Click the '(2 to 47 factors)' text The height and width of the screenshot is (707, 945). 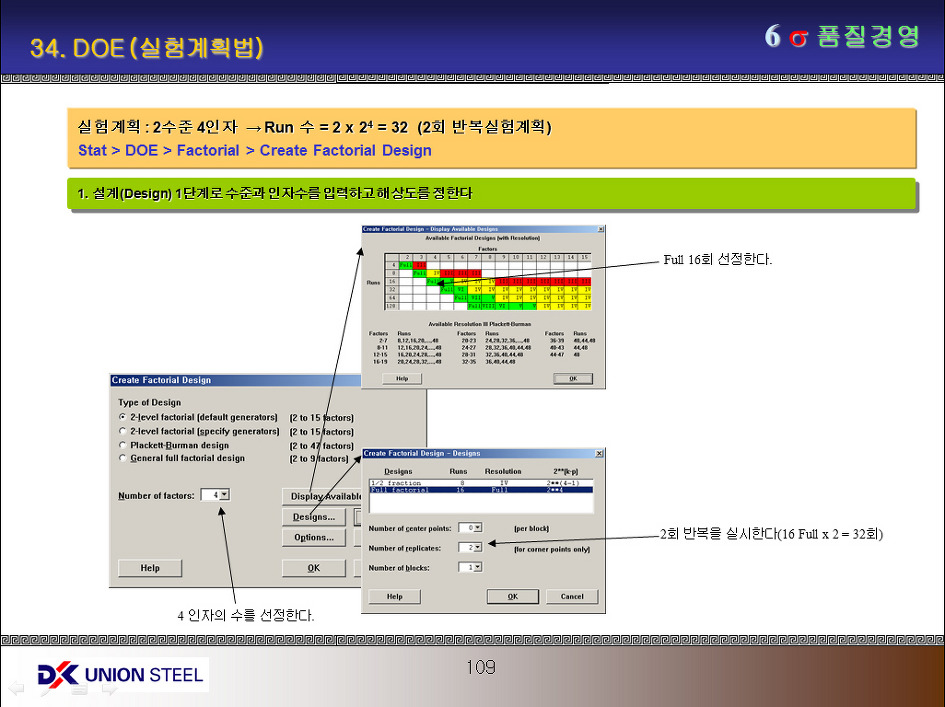click(x=321, y=446)
